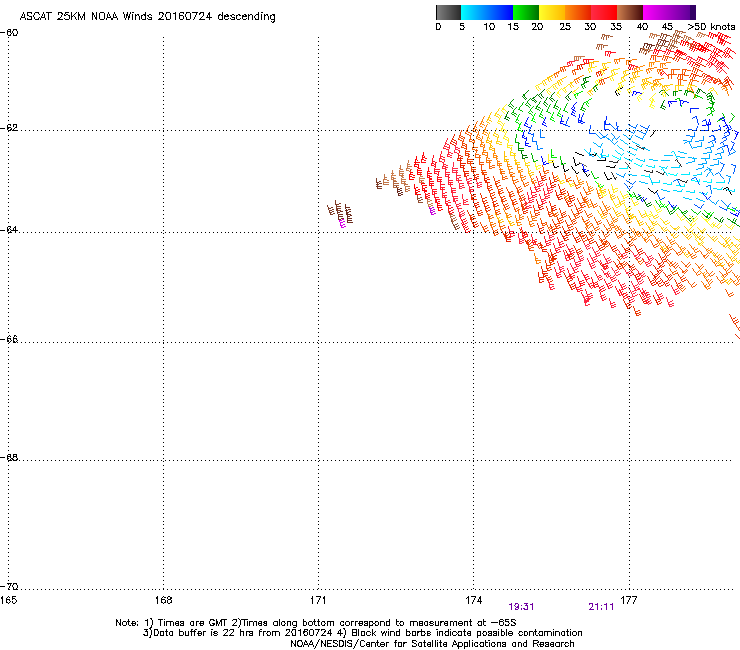
Task: Click the longitude label '177'
Action: 628,600
